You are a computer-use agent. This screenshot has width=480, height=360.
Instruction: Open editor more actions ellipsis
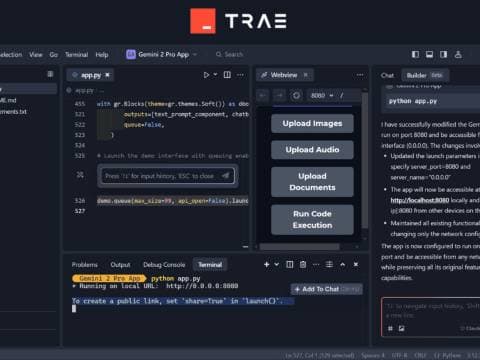click(x=240, y=75)
